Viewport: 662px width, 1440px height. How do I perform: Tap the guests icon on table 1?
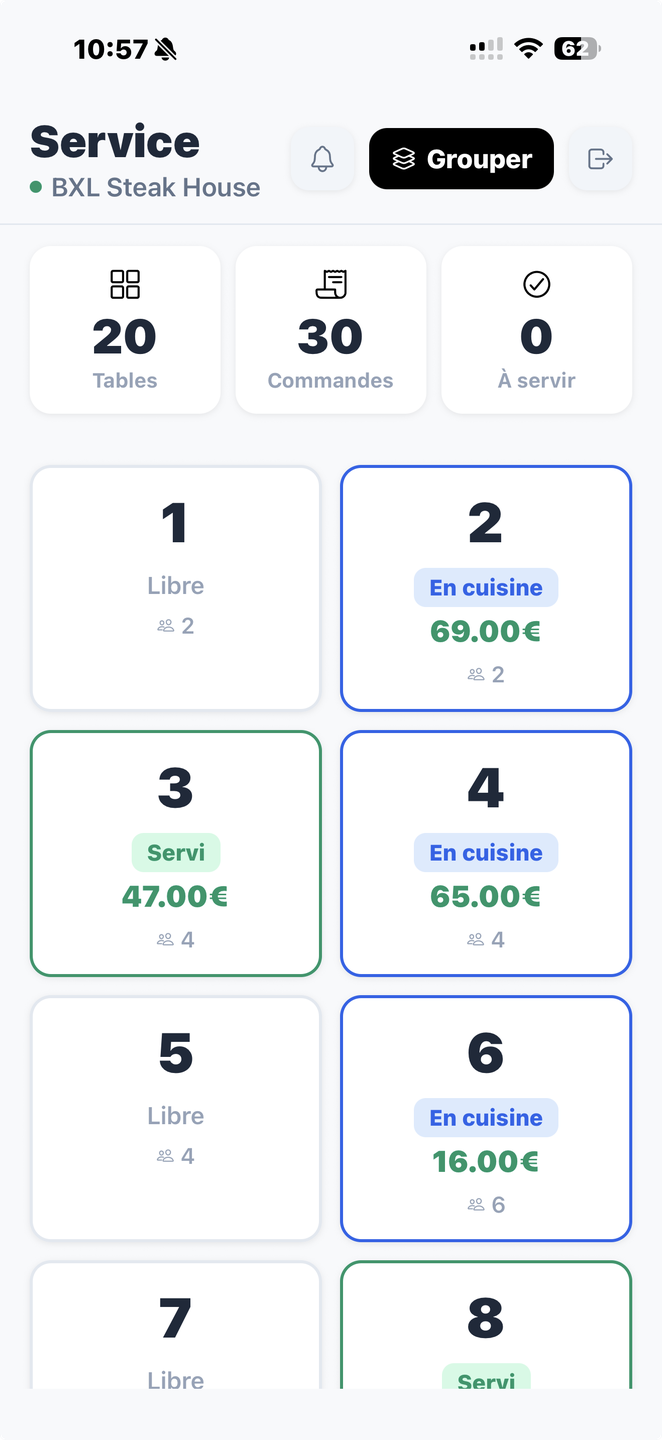coord(166,626)
